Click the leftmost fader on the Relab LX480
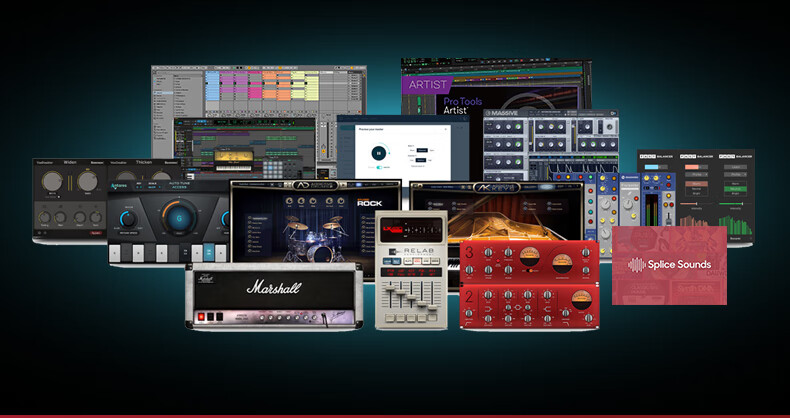 click(x=388, y=289)
